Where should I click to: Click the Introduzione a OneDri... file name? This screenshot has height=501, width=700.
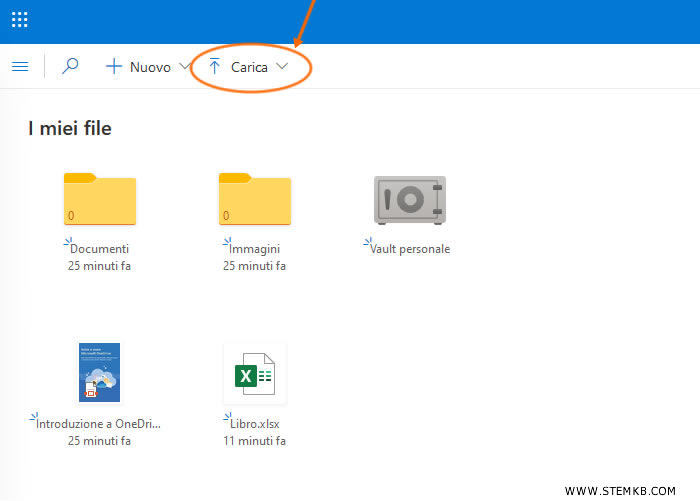tap(98, 423)
